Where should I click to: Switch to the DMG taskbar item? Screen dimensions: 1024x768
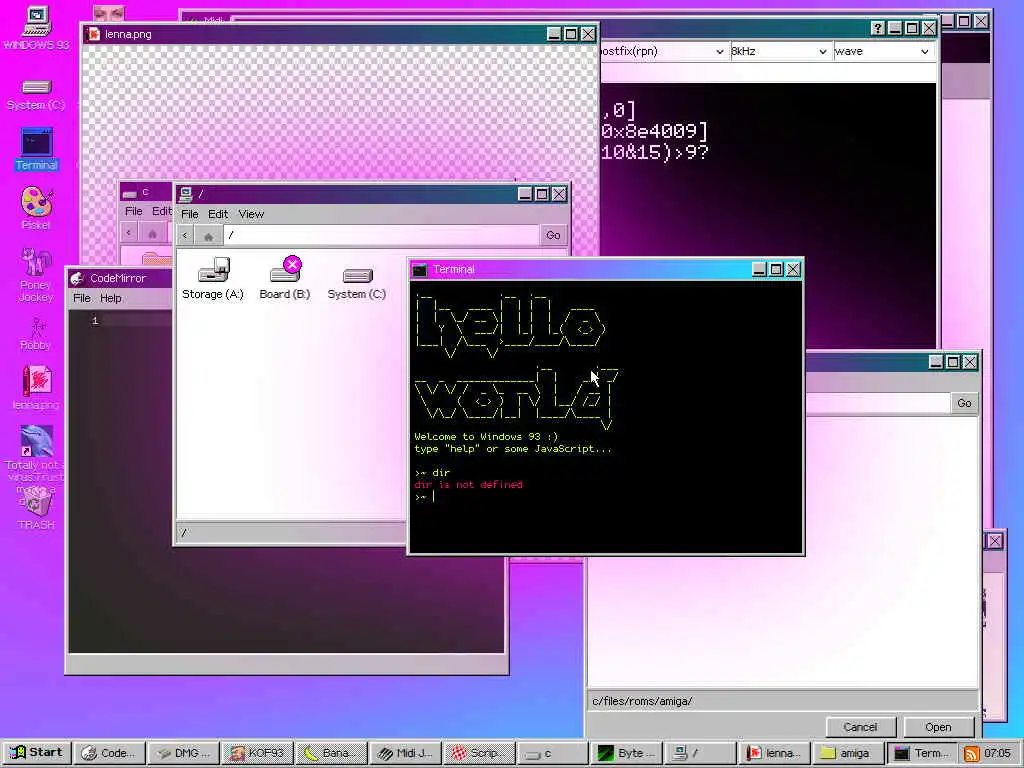(182, 753)
